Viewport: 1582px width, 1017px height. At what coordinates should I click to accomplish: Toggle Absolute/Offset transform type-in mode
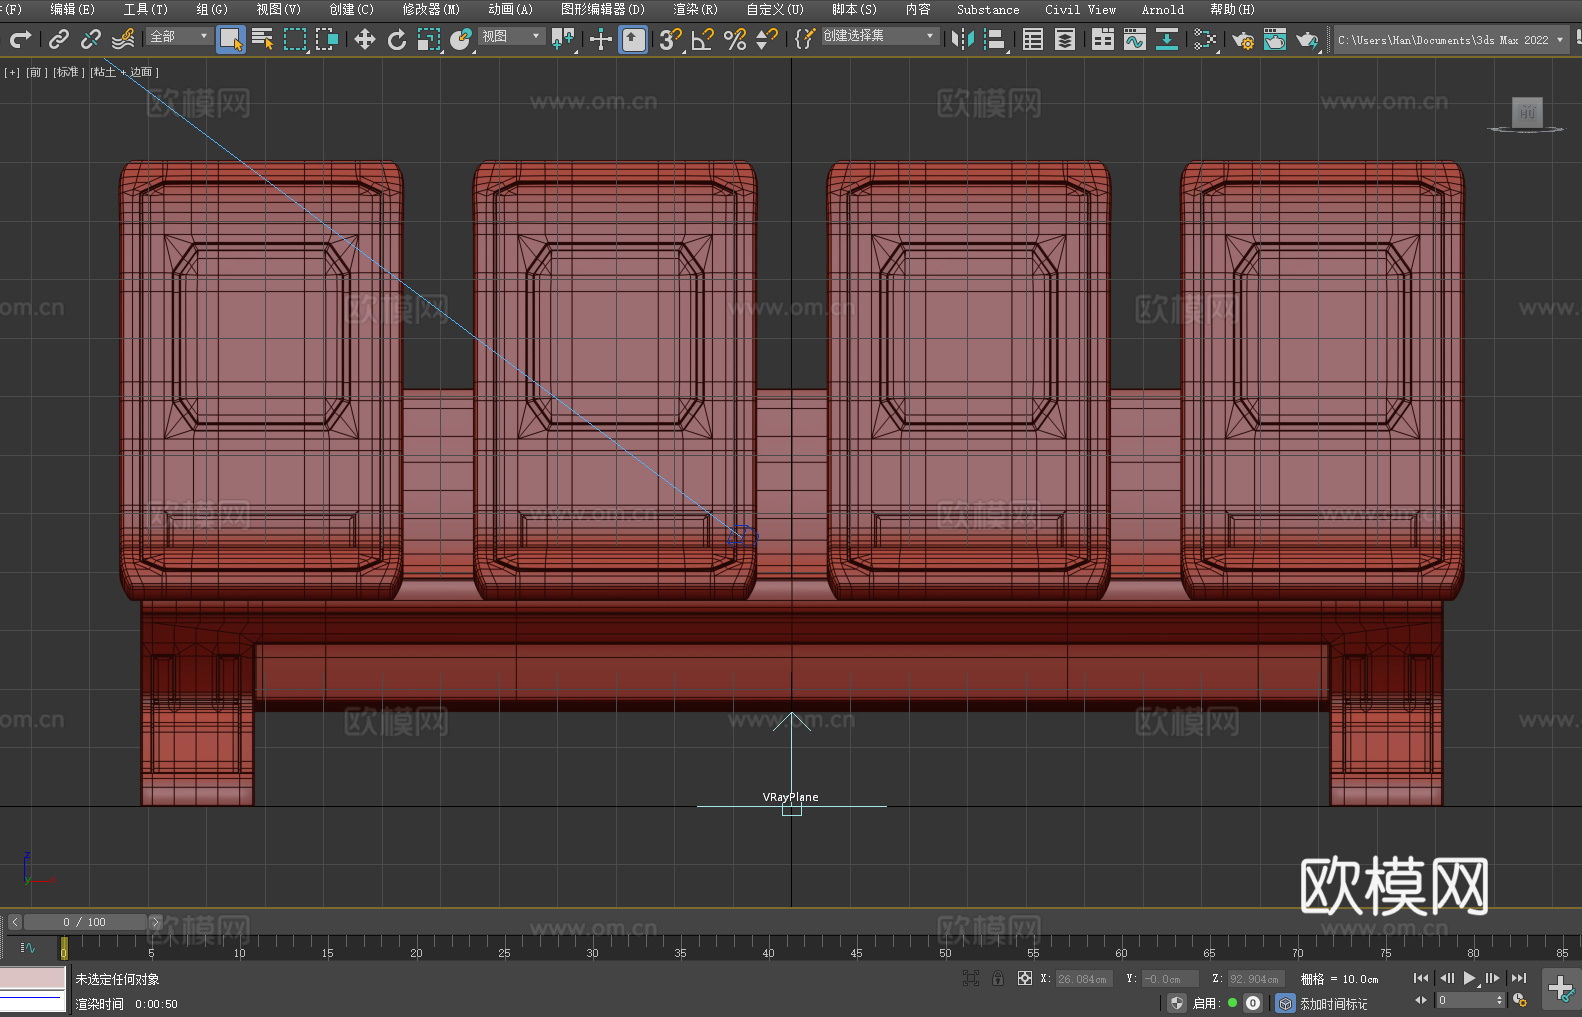(1025, 979)
